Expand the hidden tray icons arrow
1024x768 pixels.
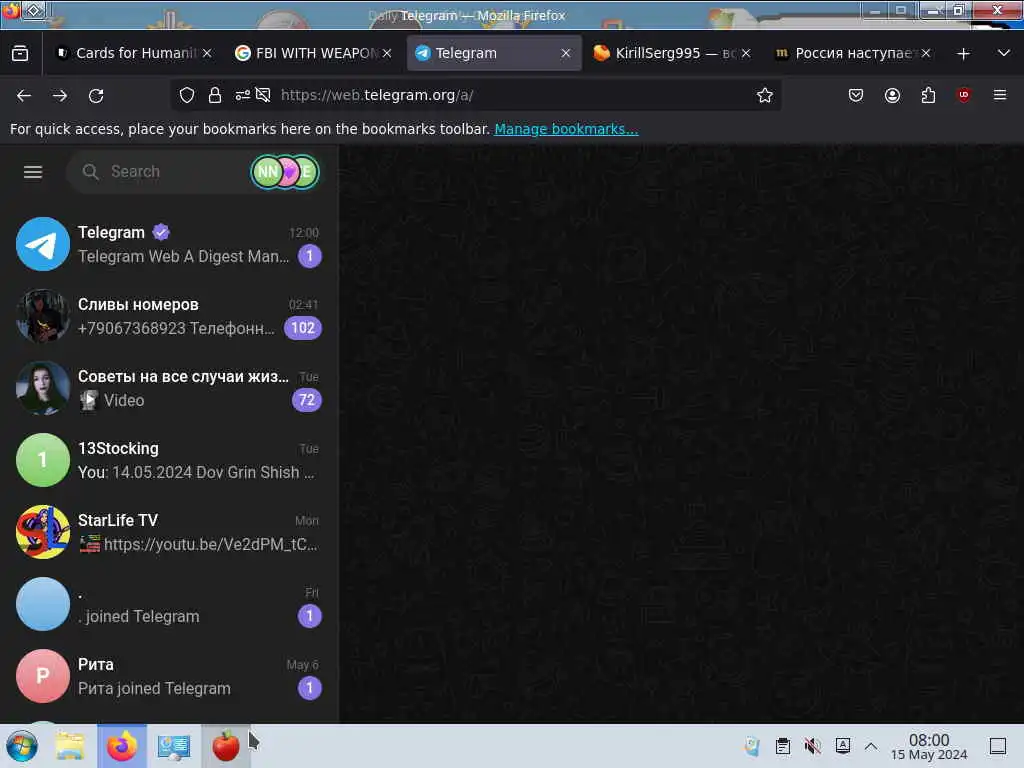pyautogui.click(x=871, y=746)
